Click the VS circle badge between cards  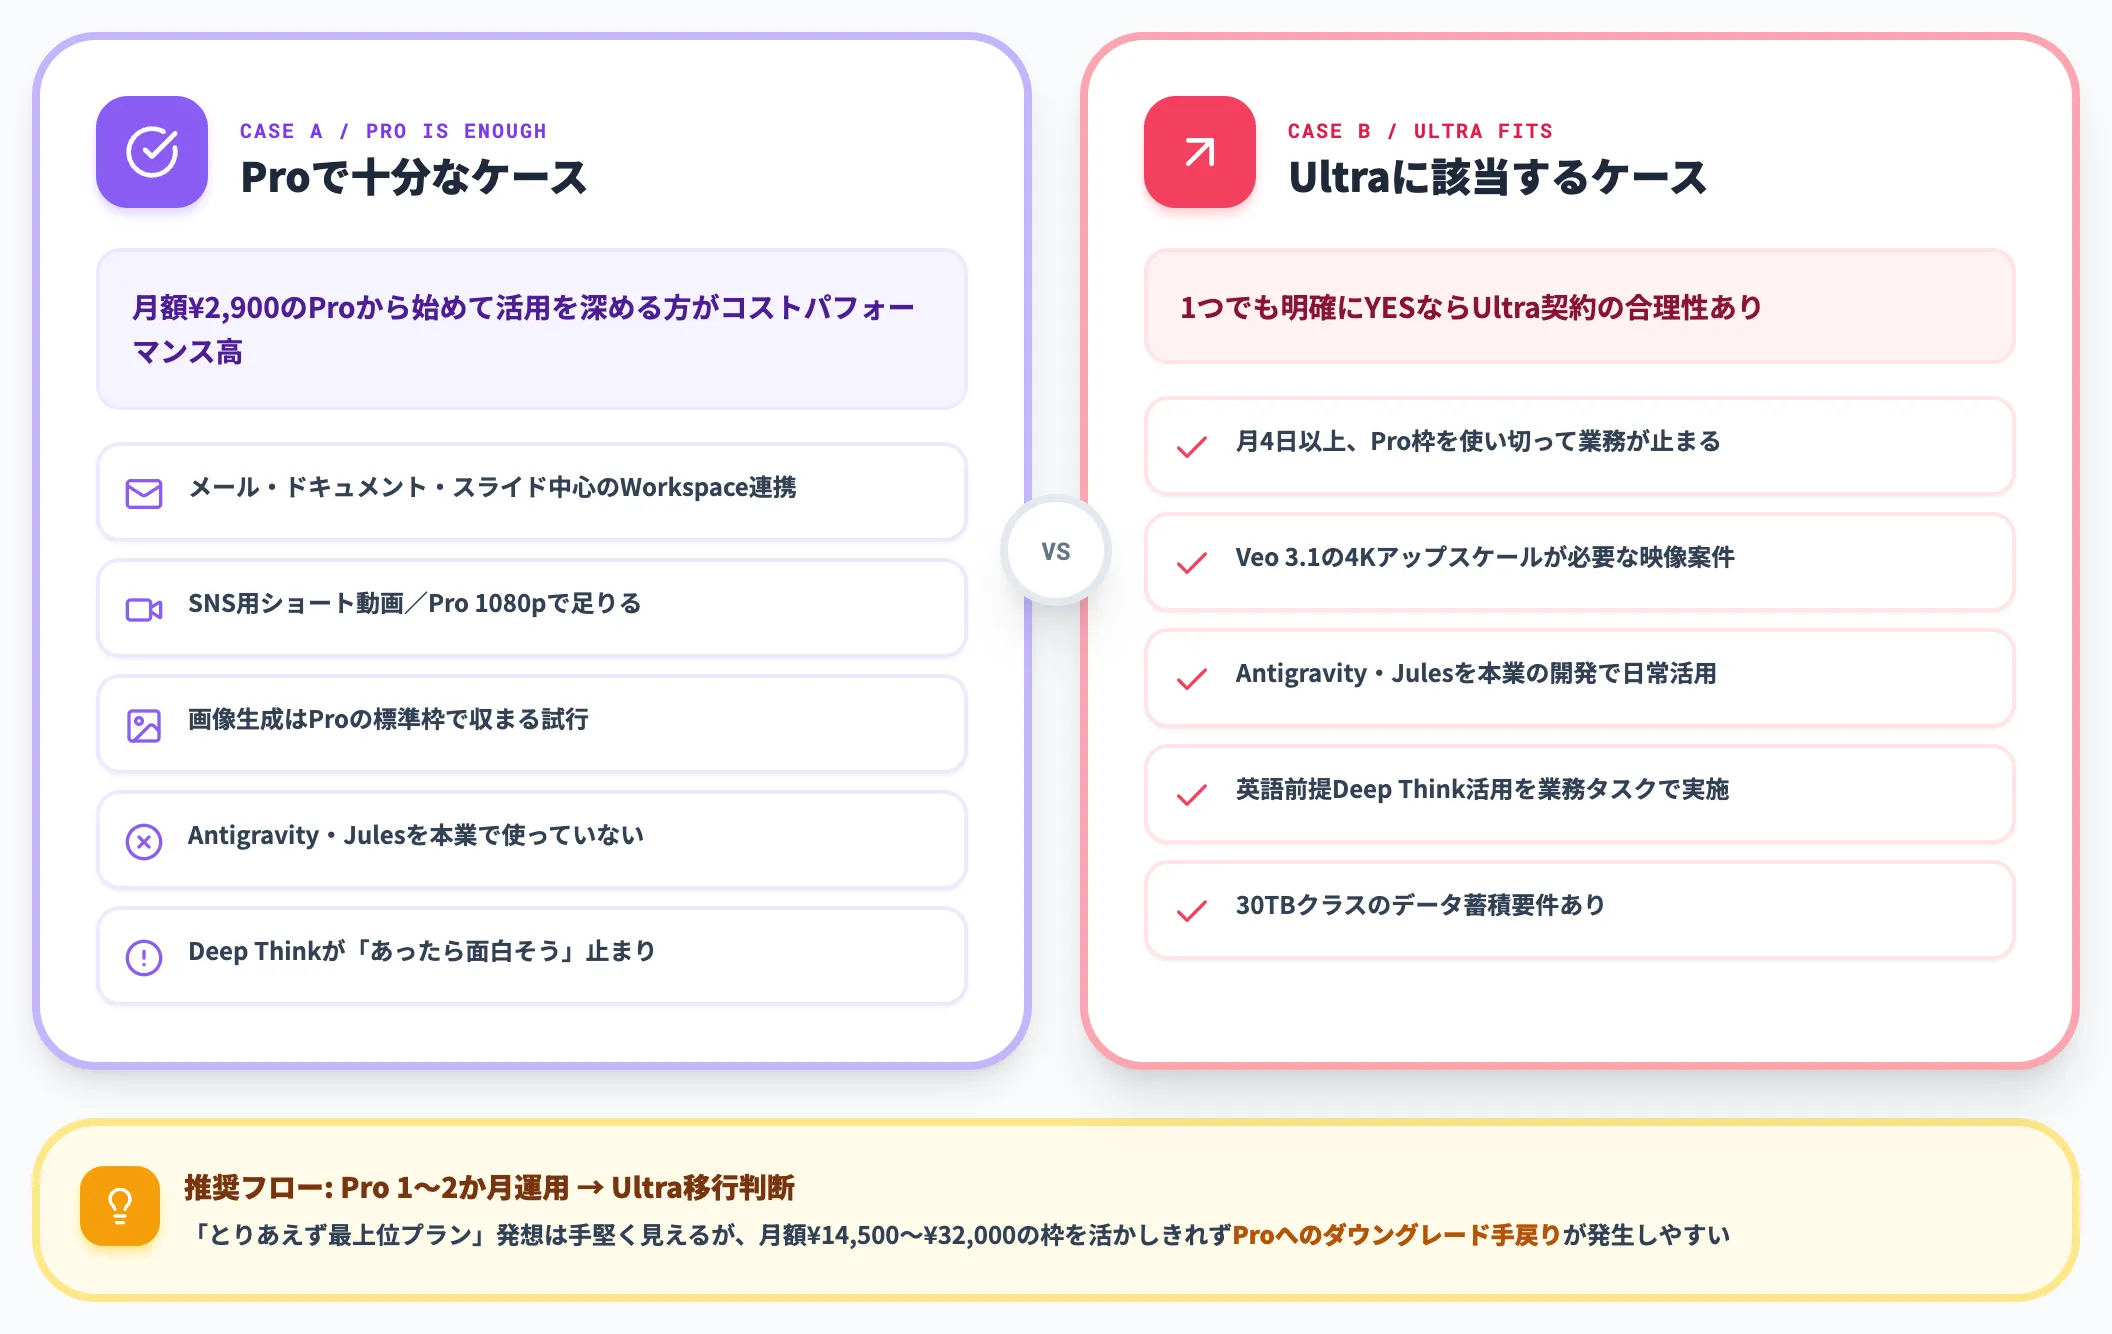(1056, 551)
